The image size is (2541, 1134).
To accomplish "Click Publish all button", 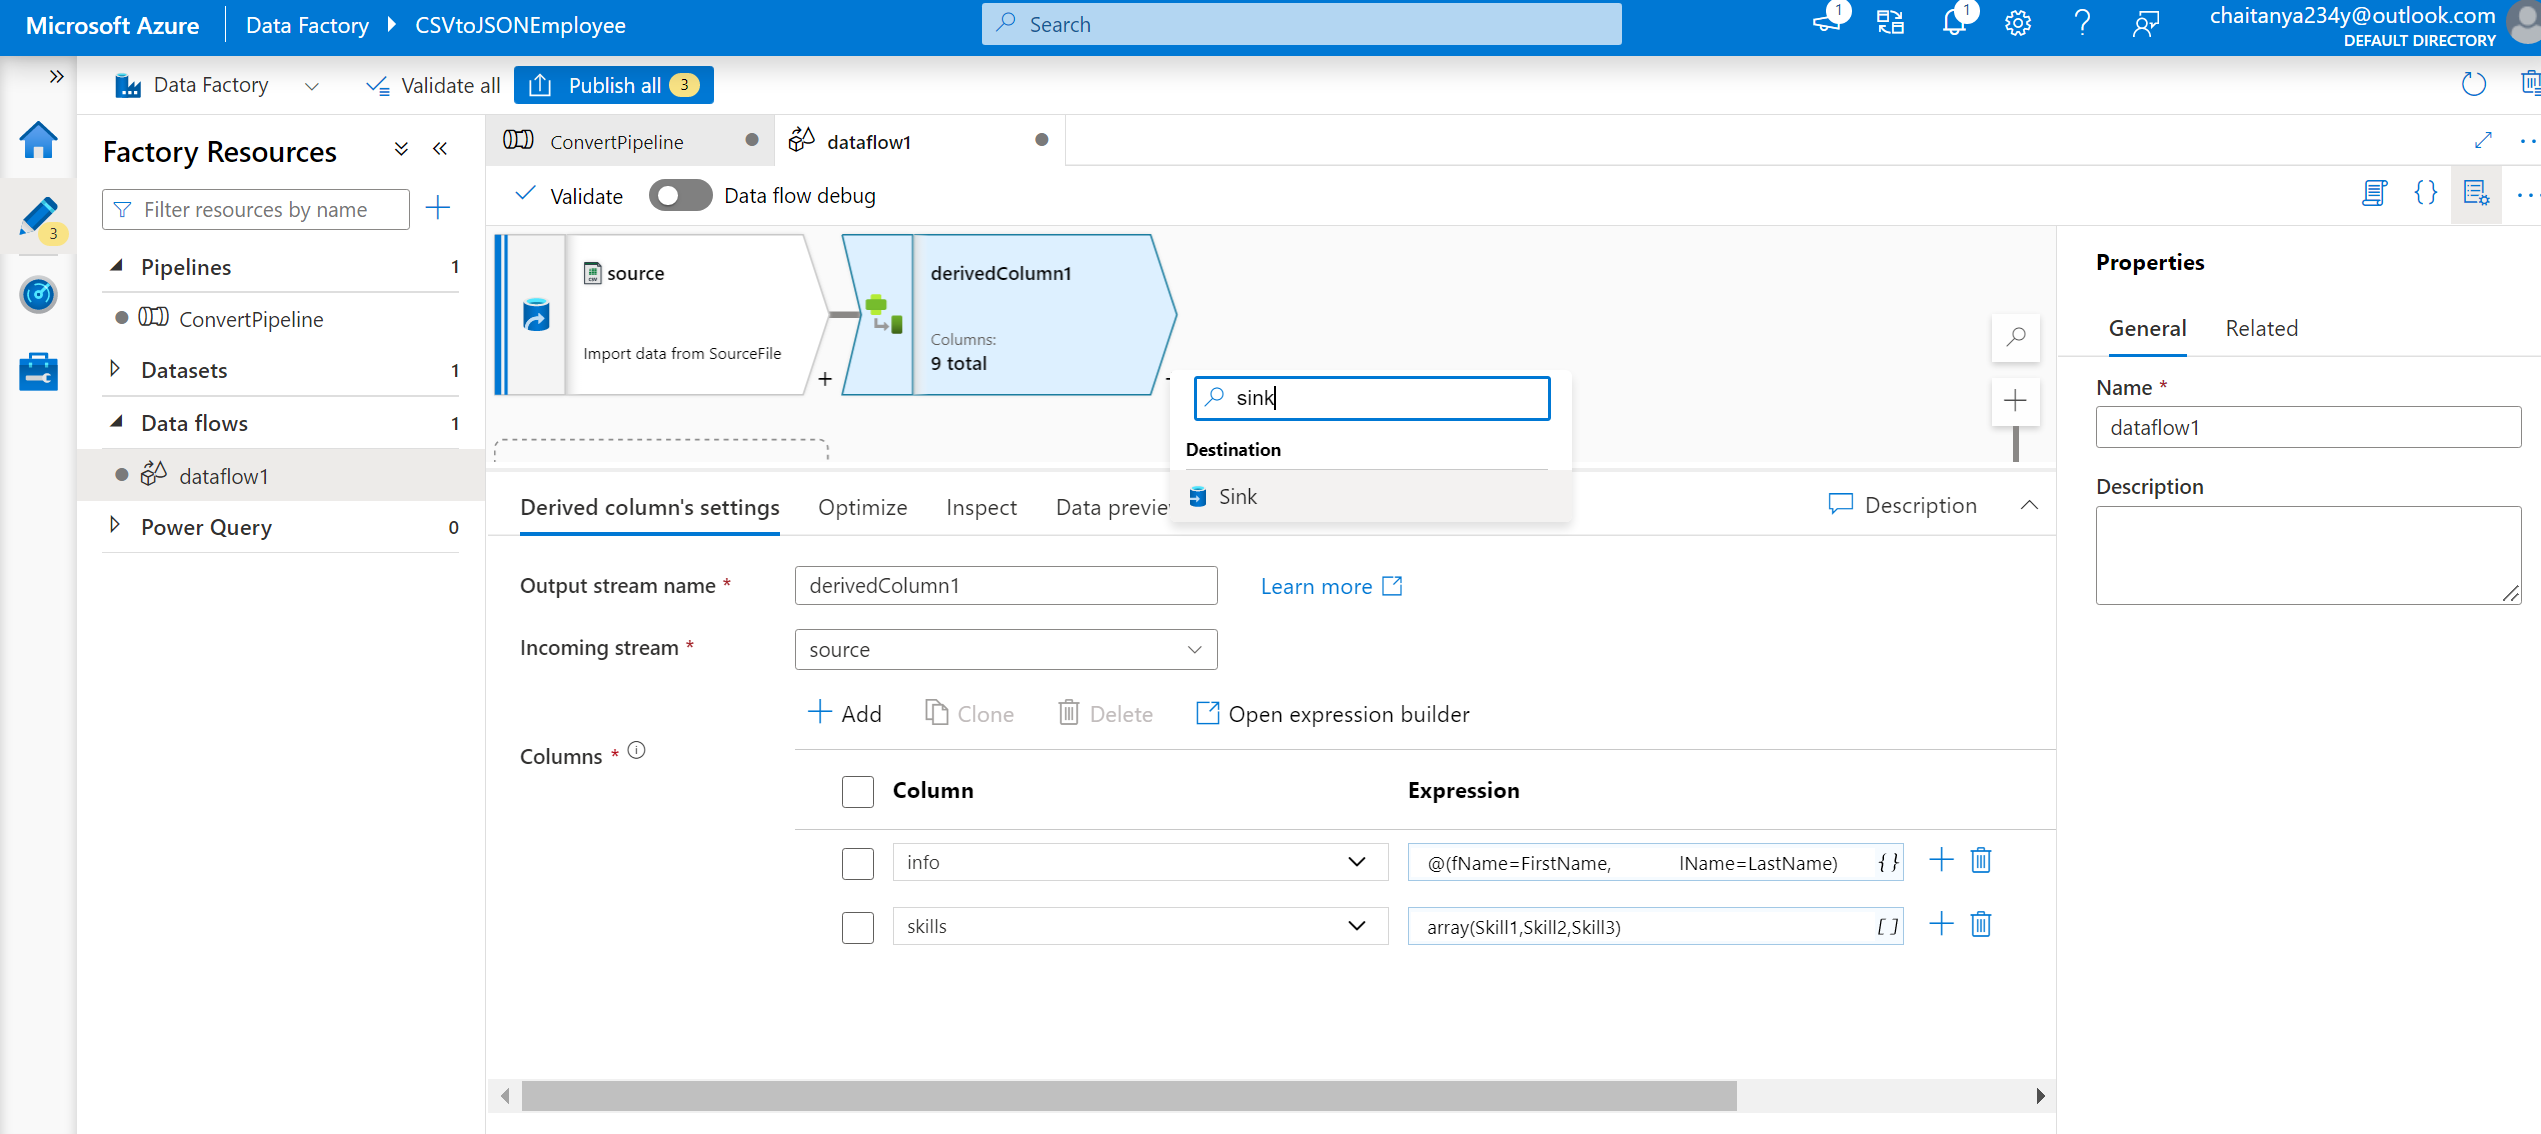I will (613, 85).
